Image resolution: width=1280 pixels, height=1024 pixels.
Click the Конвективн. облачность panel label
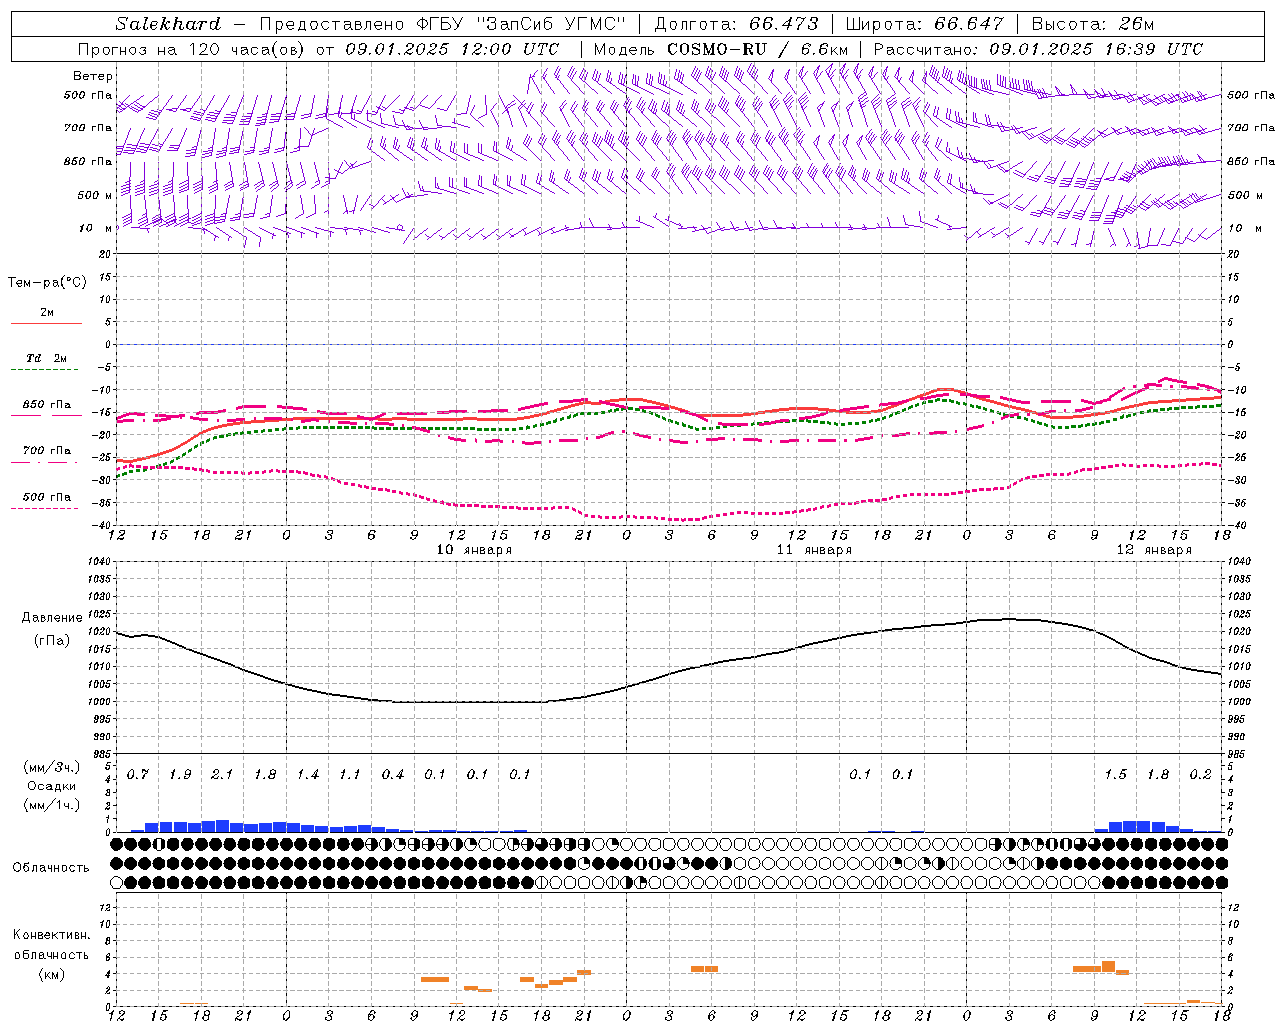click(51, 944)
